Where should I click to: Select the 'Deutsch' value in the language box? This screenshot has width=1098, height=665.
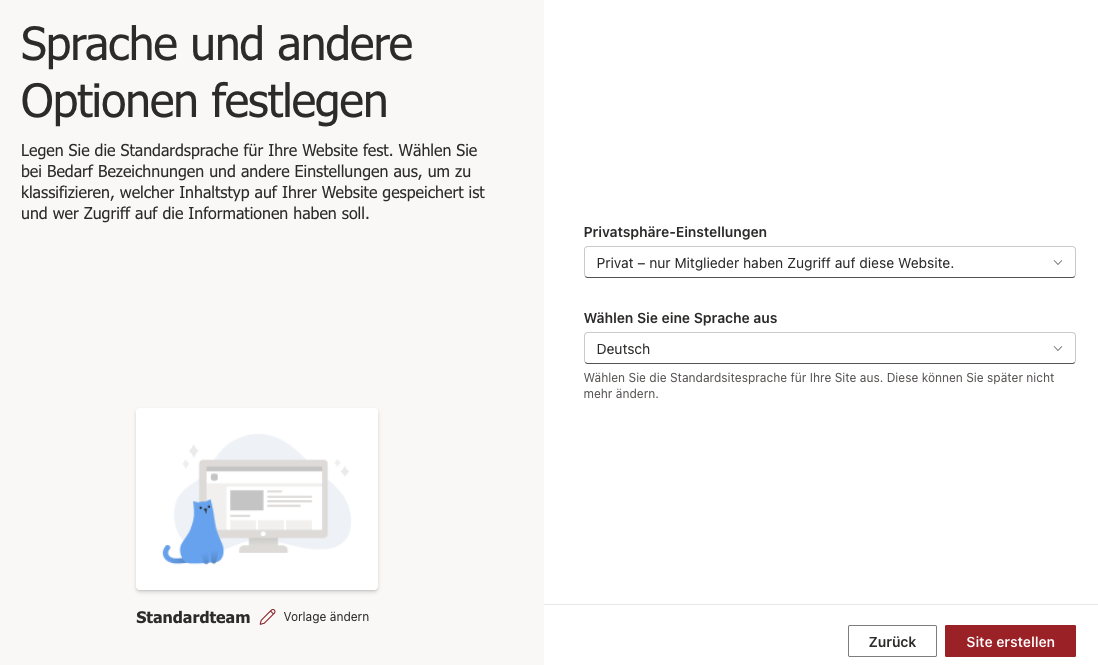(623, 349)
